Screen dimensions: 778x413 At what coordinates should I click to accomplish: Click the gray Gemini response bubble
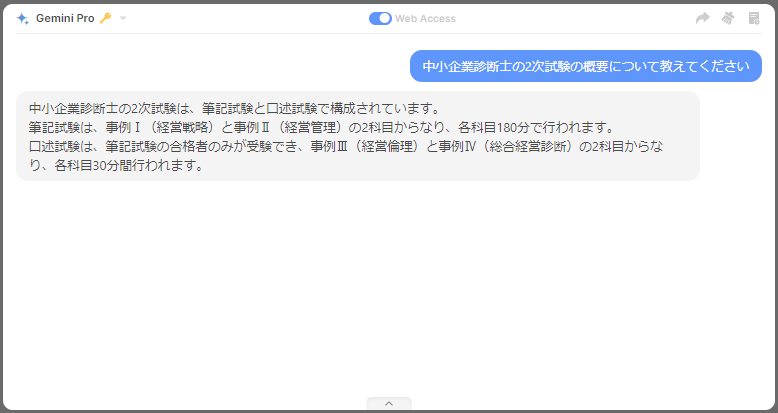click(x=358, y=136)
